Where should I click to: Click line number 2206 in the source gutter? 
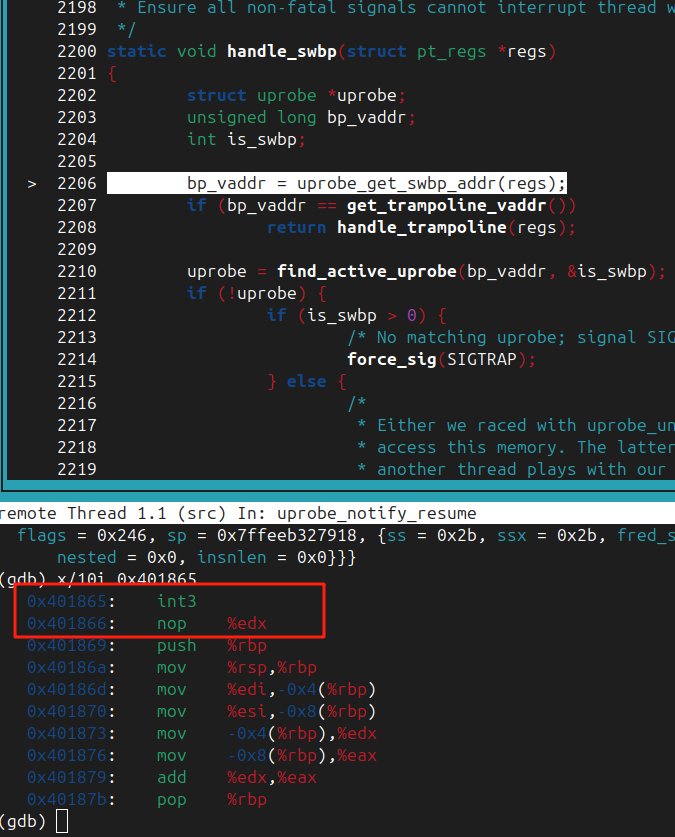[x=76, y=183]
